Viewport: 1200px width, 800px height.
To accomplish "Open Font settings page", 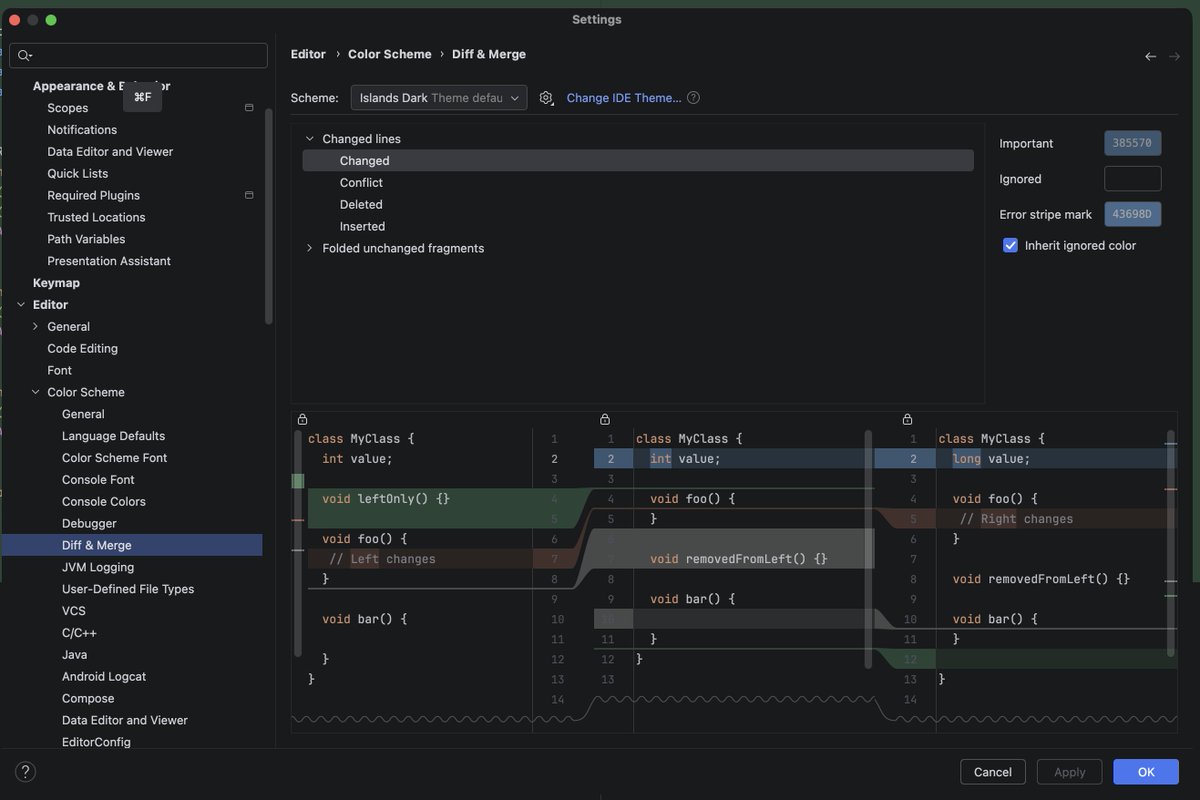I will click(59, 371).
